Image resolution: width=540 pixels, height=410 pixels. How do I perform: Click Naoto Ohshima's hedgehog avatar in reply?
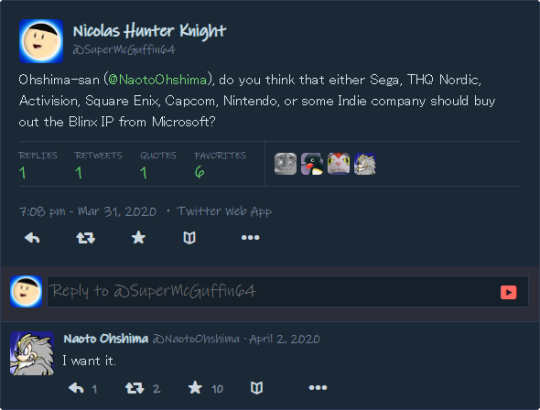tap(32, 353)
